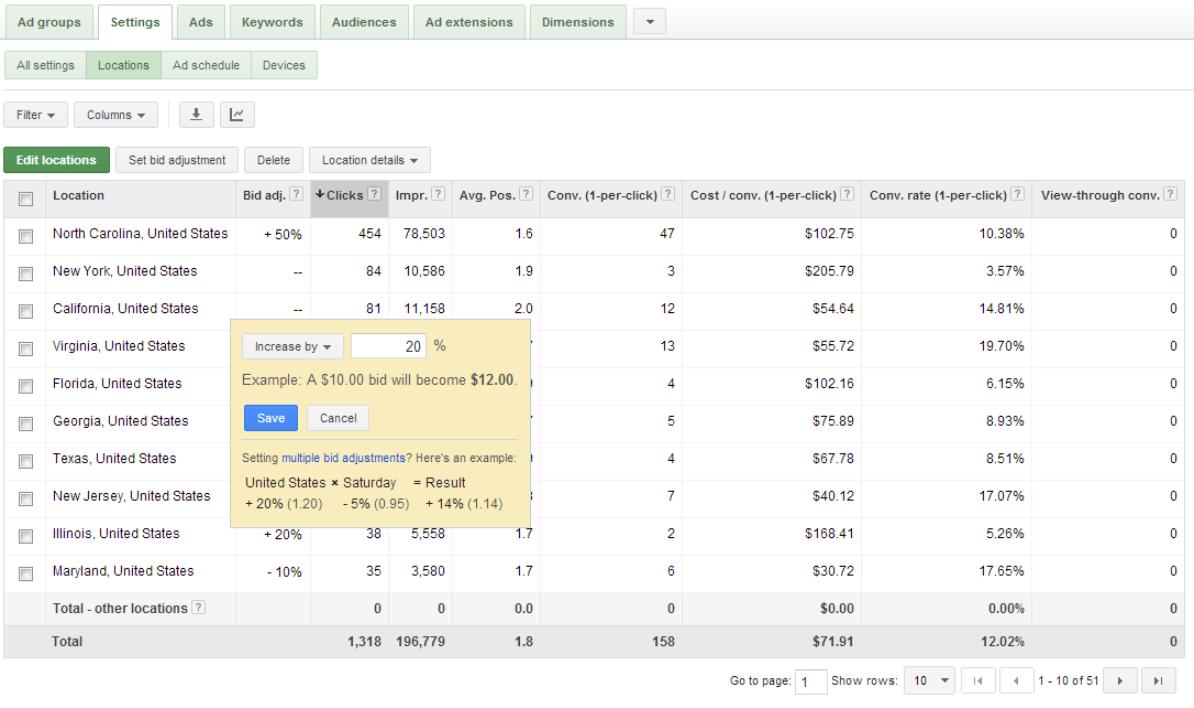This screenshot has width=1194, height=708.
Task: Open help for Total - other locations
Action: pyautogui.click(x=198, y=607)
